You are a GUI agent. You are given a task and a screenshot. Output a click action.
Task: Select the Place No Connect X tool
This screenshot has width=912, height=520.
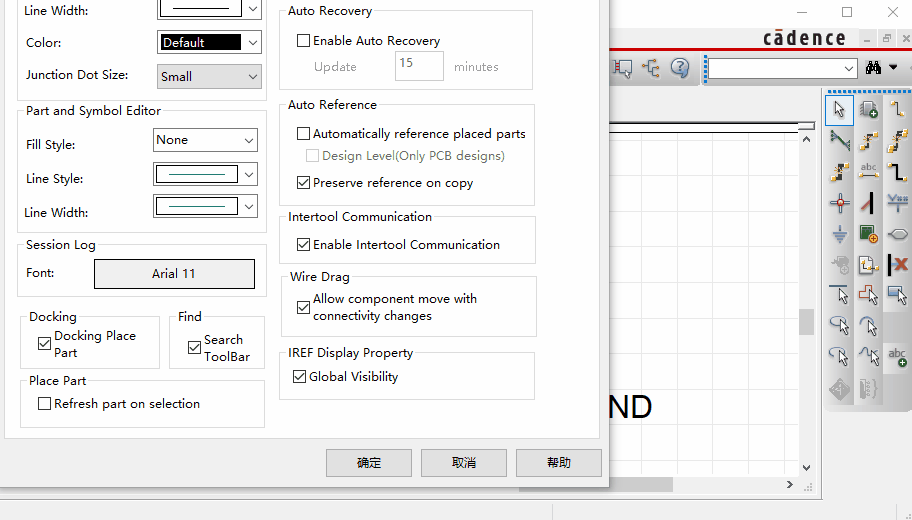tap(897, 265)
